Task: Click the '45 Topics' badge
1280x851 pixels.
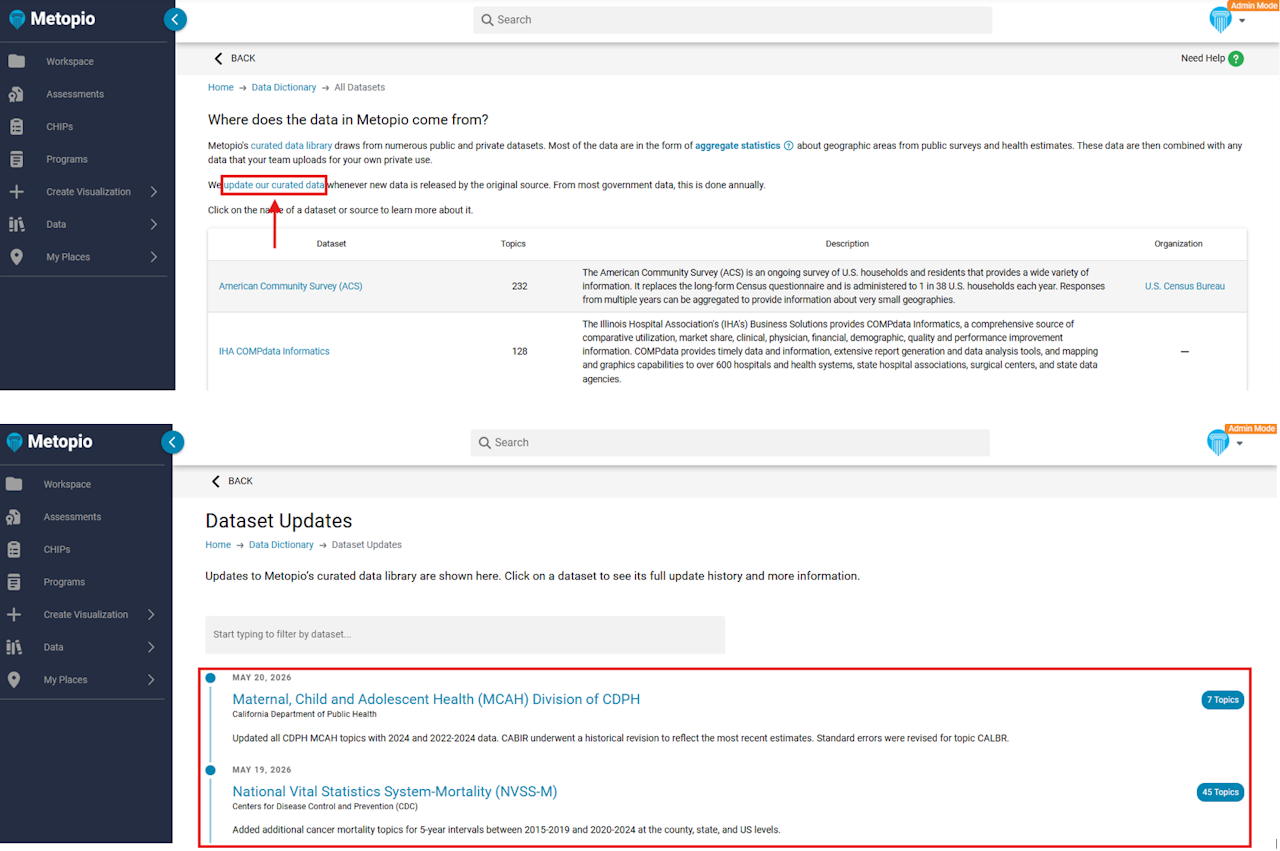Action: pyautogui.click(x=1220, y=792)
